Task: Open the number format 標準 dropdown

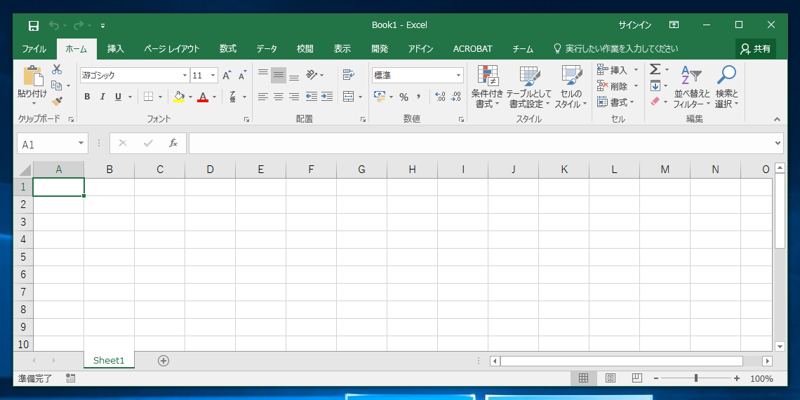Action: [458, 76]
